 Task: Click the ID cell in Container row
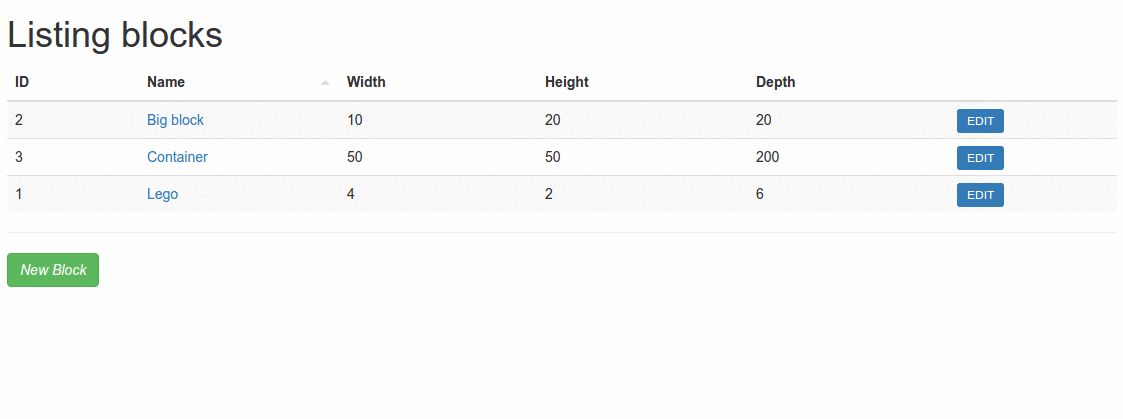(x=19, y=157)
